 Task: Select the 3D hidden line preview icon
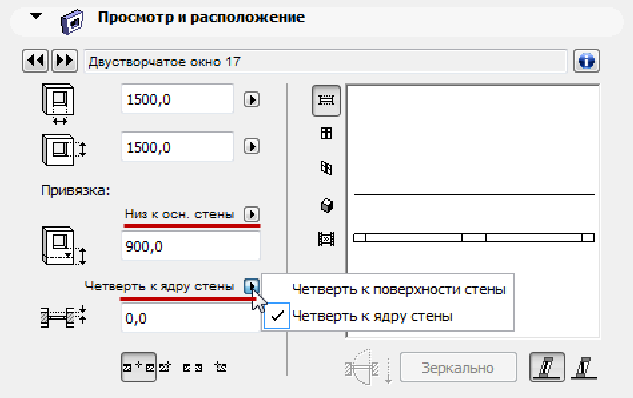(x=326, y=168)
